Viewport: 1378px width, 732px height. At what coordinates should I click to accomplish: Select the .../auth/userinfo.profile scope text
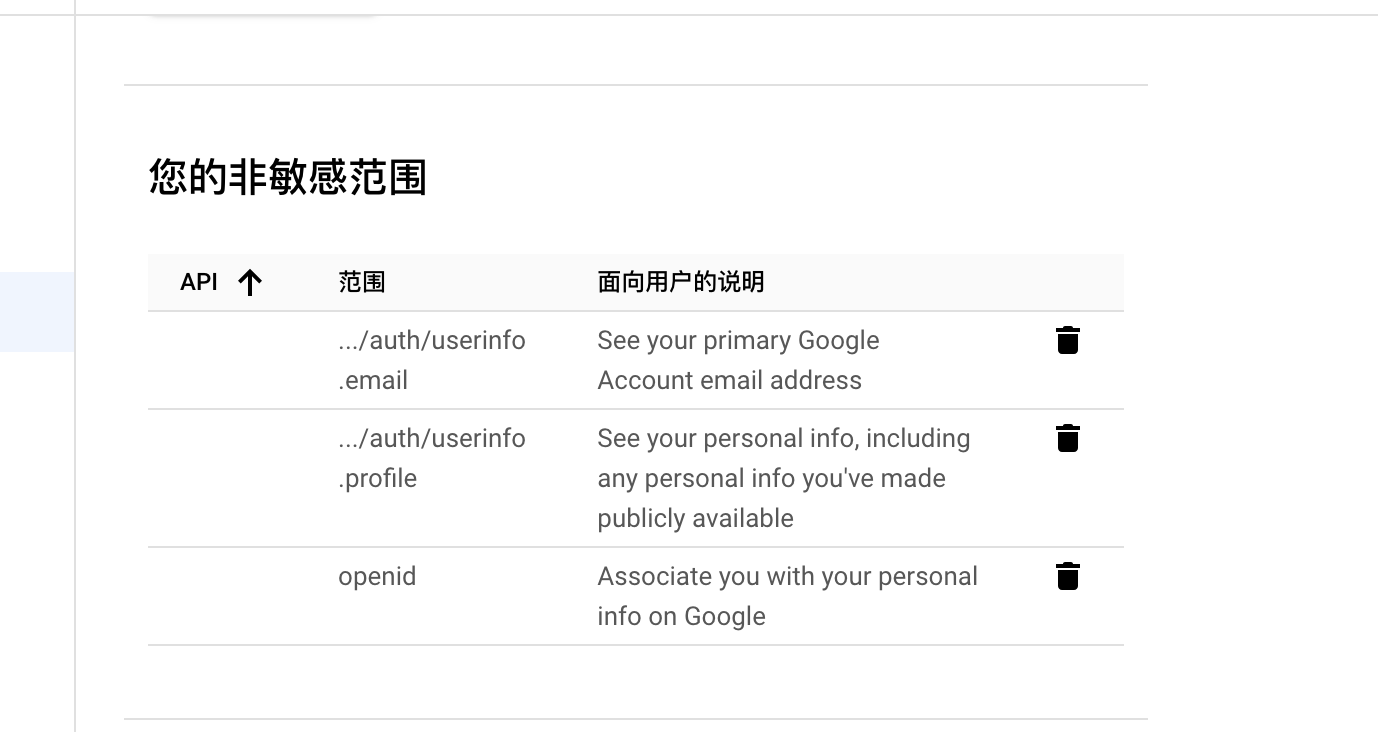(431, 458)
